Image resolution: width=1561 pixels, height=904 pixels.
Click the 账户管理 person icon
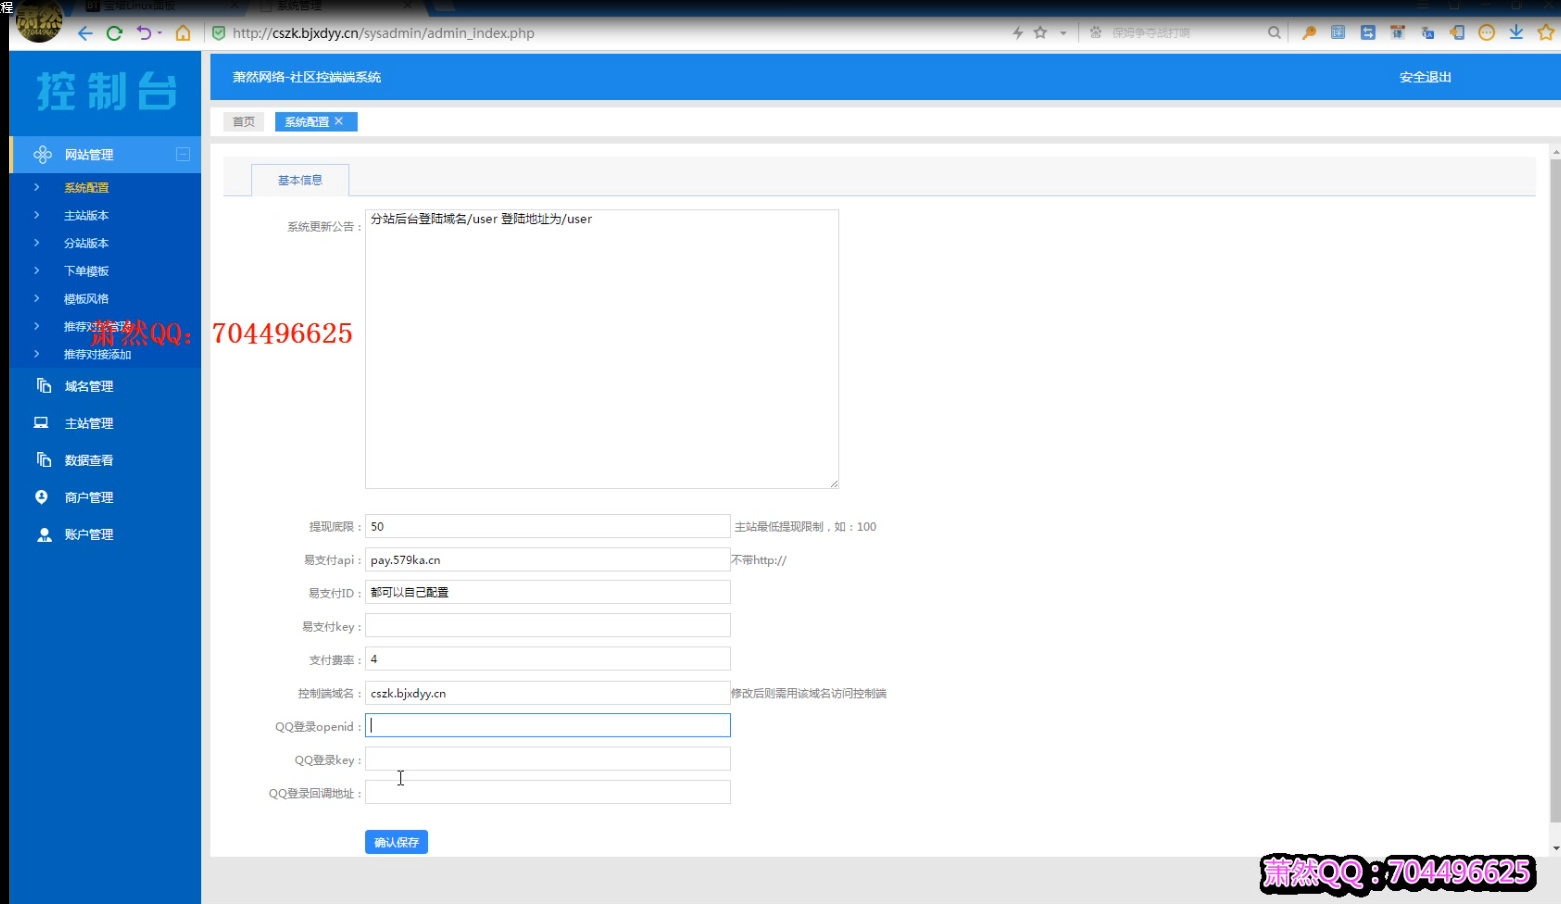[44, 535]
